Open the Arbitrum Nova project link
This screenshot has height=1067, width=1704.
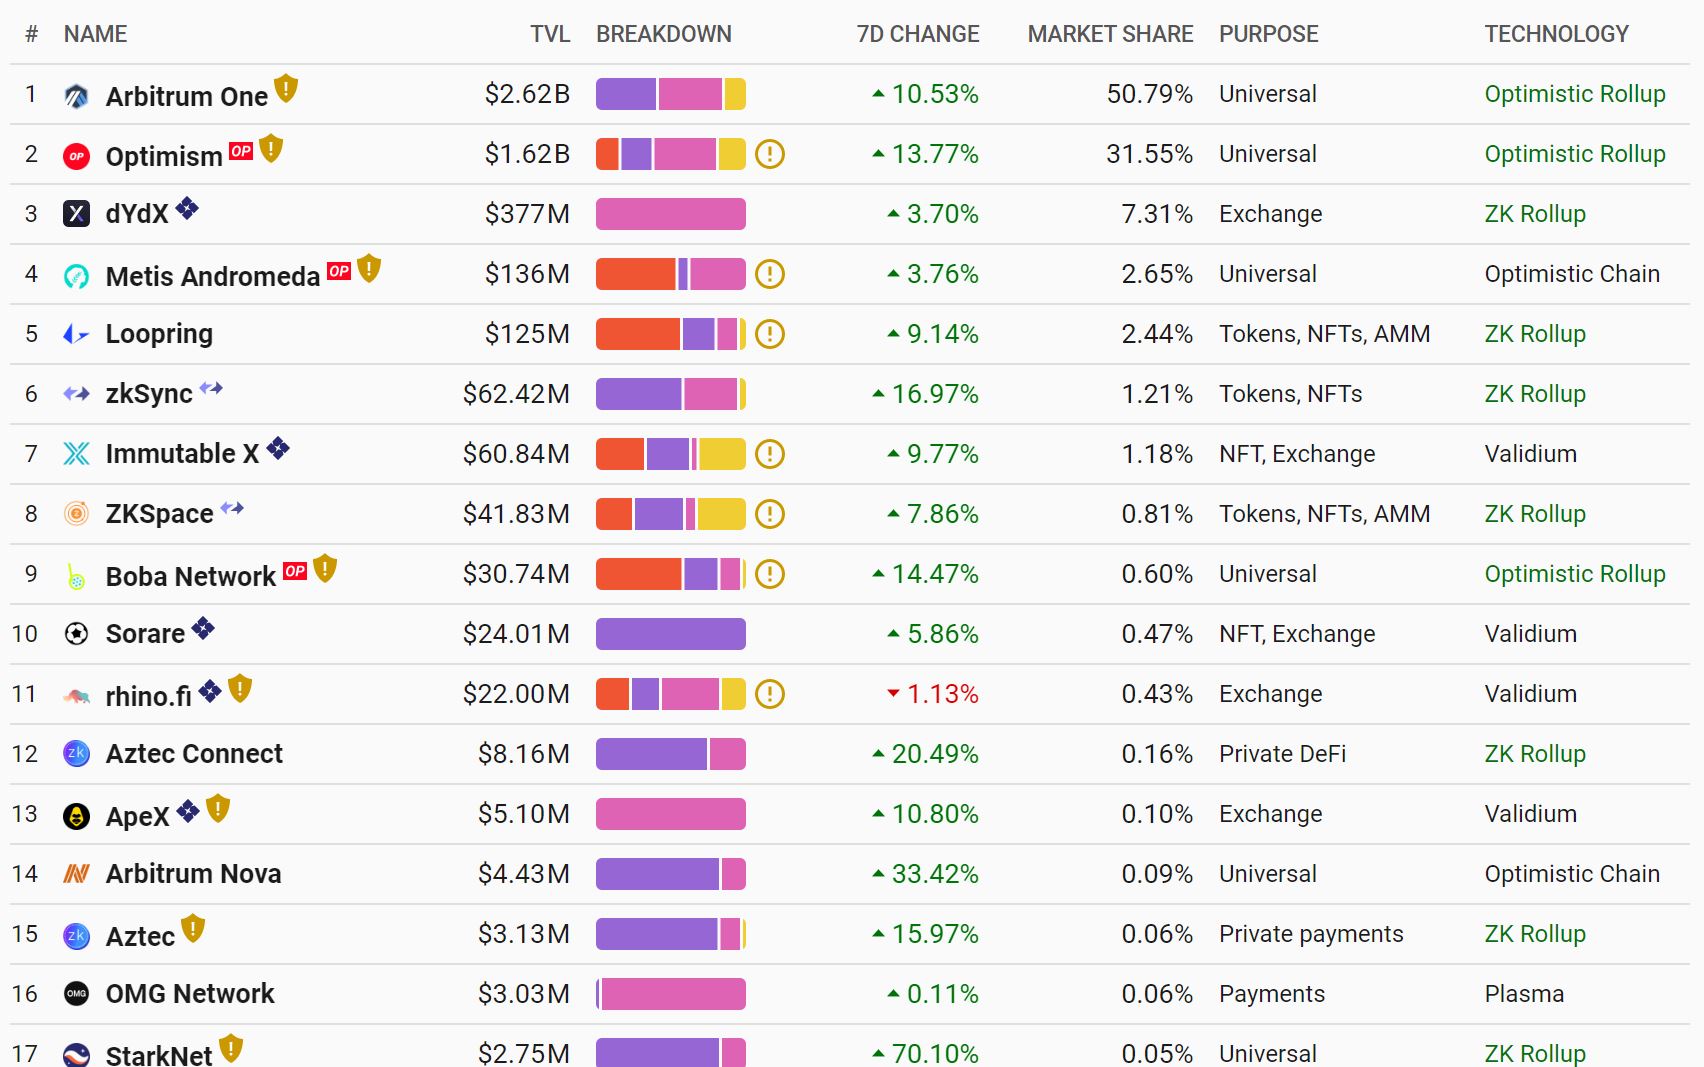(x=193, y=874)
